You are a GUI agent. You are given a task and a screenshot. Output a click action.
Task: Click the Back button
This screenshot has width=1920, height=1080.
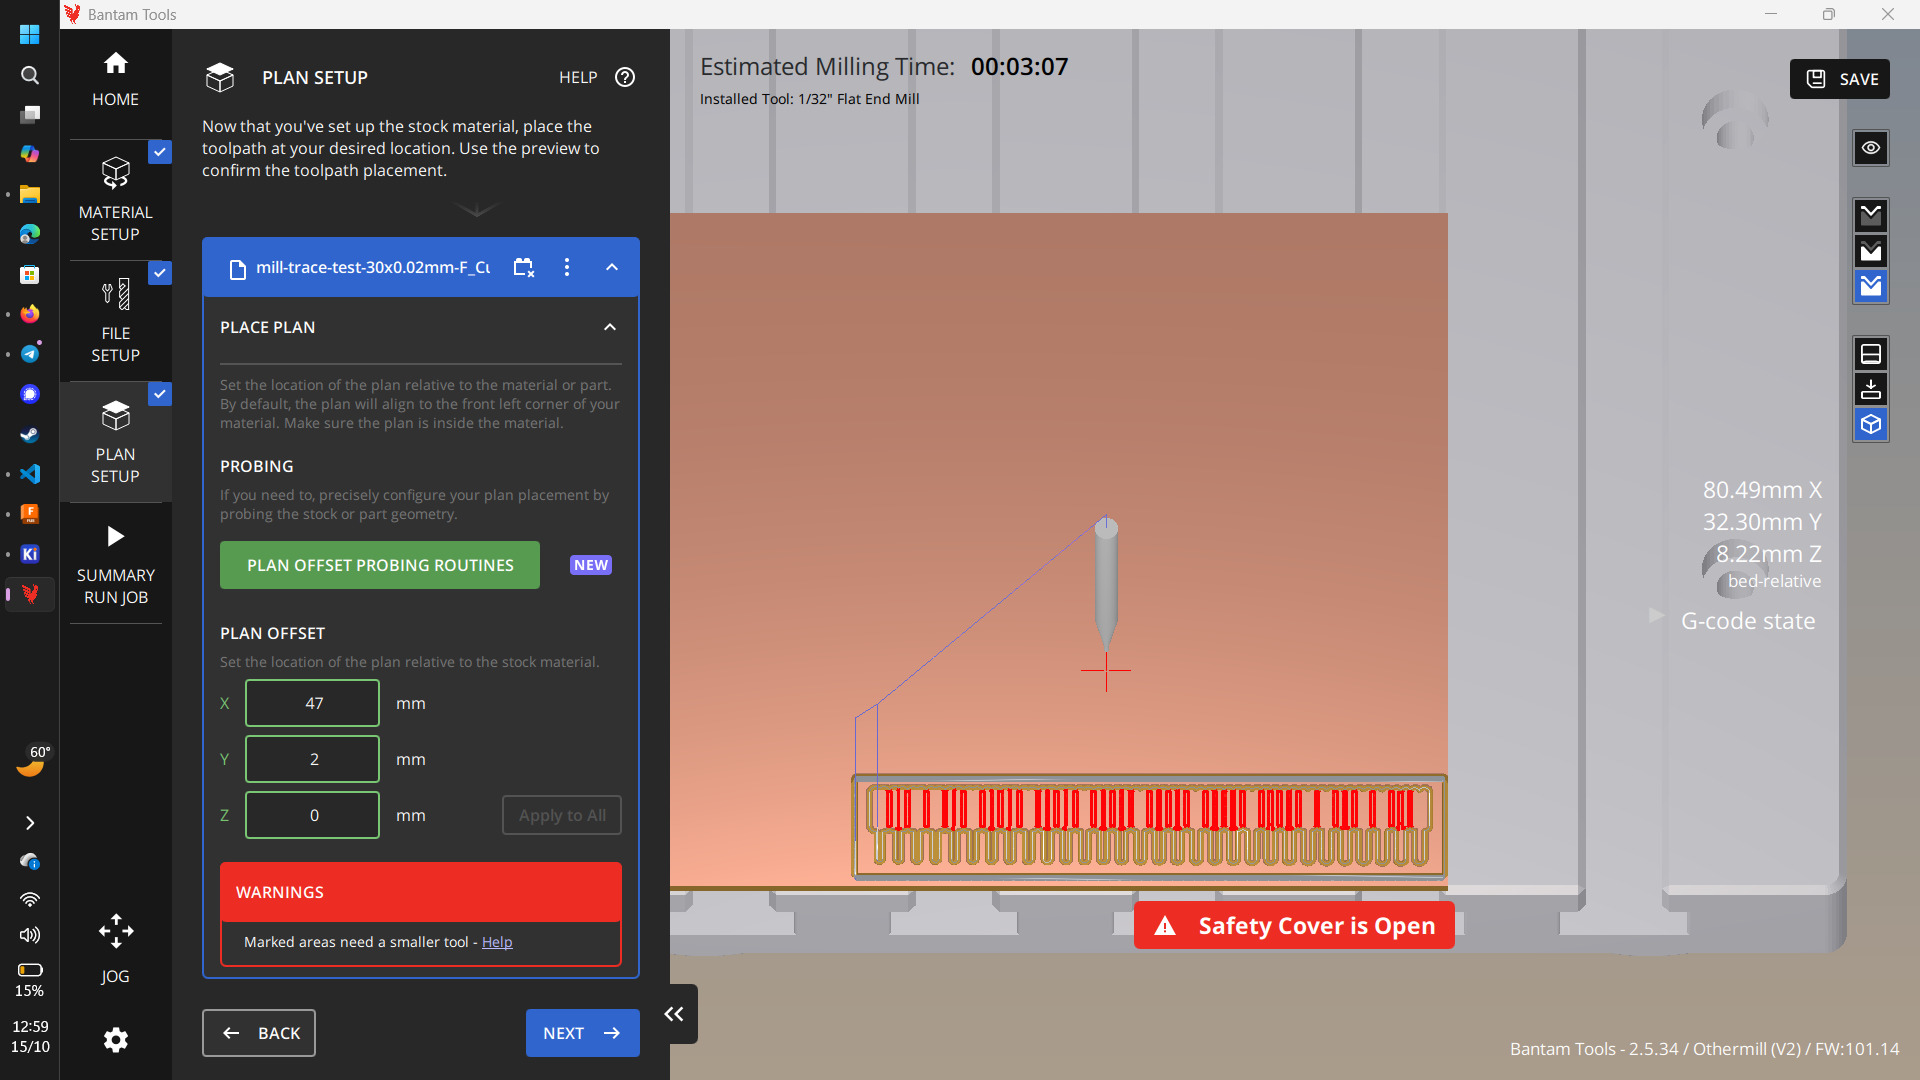click(259, 1033)
